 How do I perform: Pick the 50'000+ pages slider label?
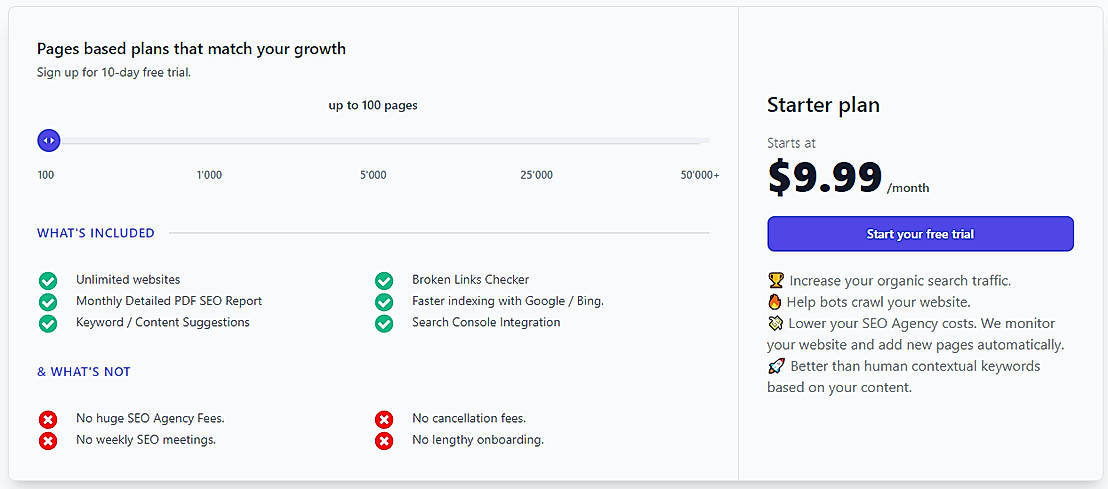(699, 175)
